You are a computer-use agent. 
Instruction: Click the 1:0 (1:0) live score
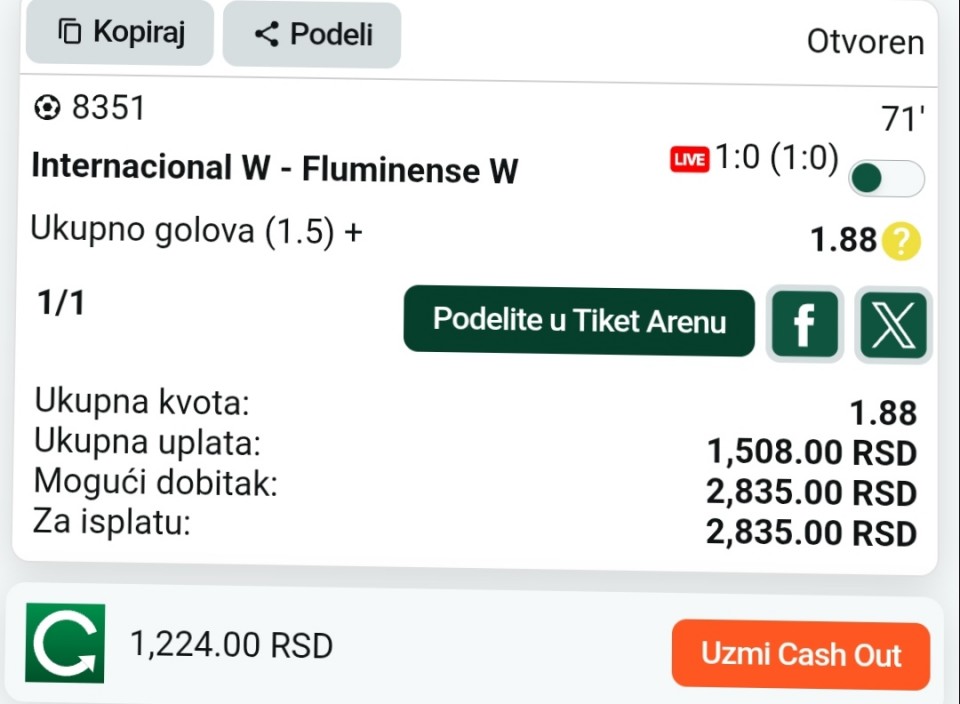tap(776, 157)
